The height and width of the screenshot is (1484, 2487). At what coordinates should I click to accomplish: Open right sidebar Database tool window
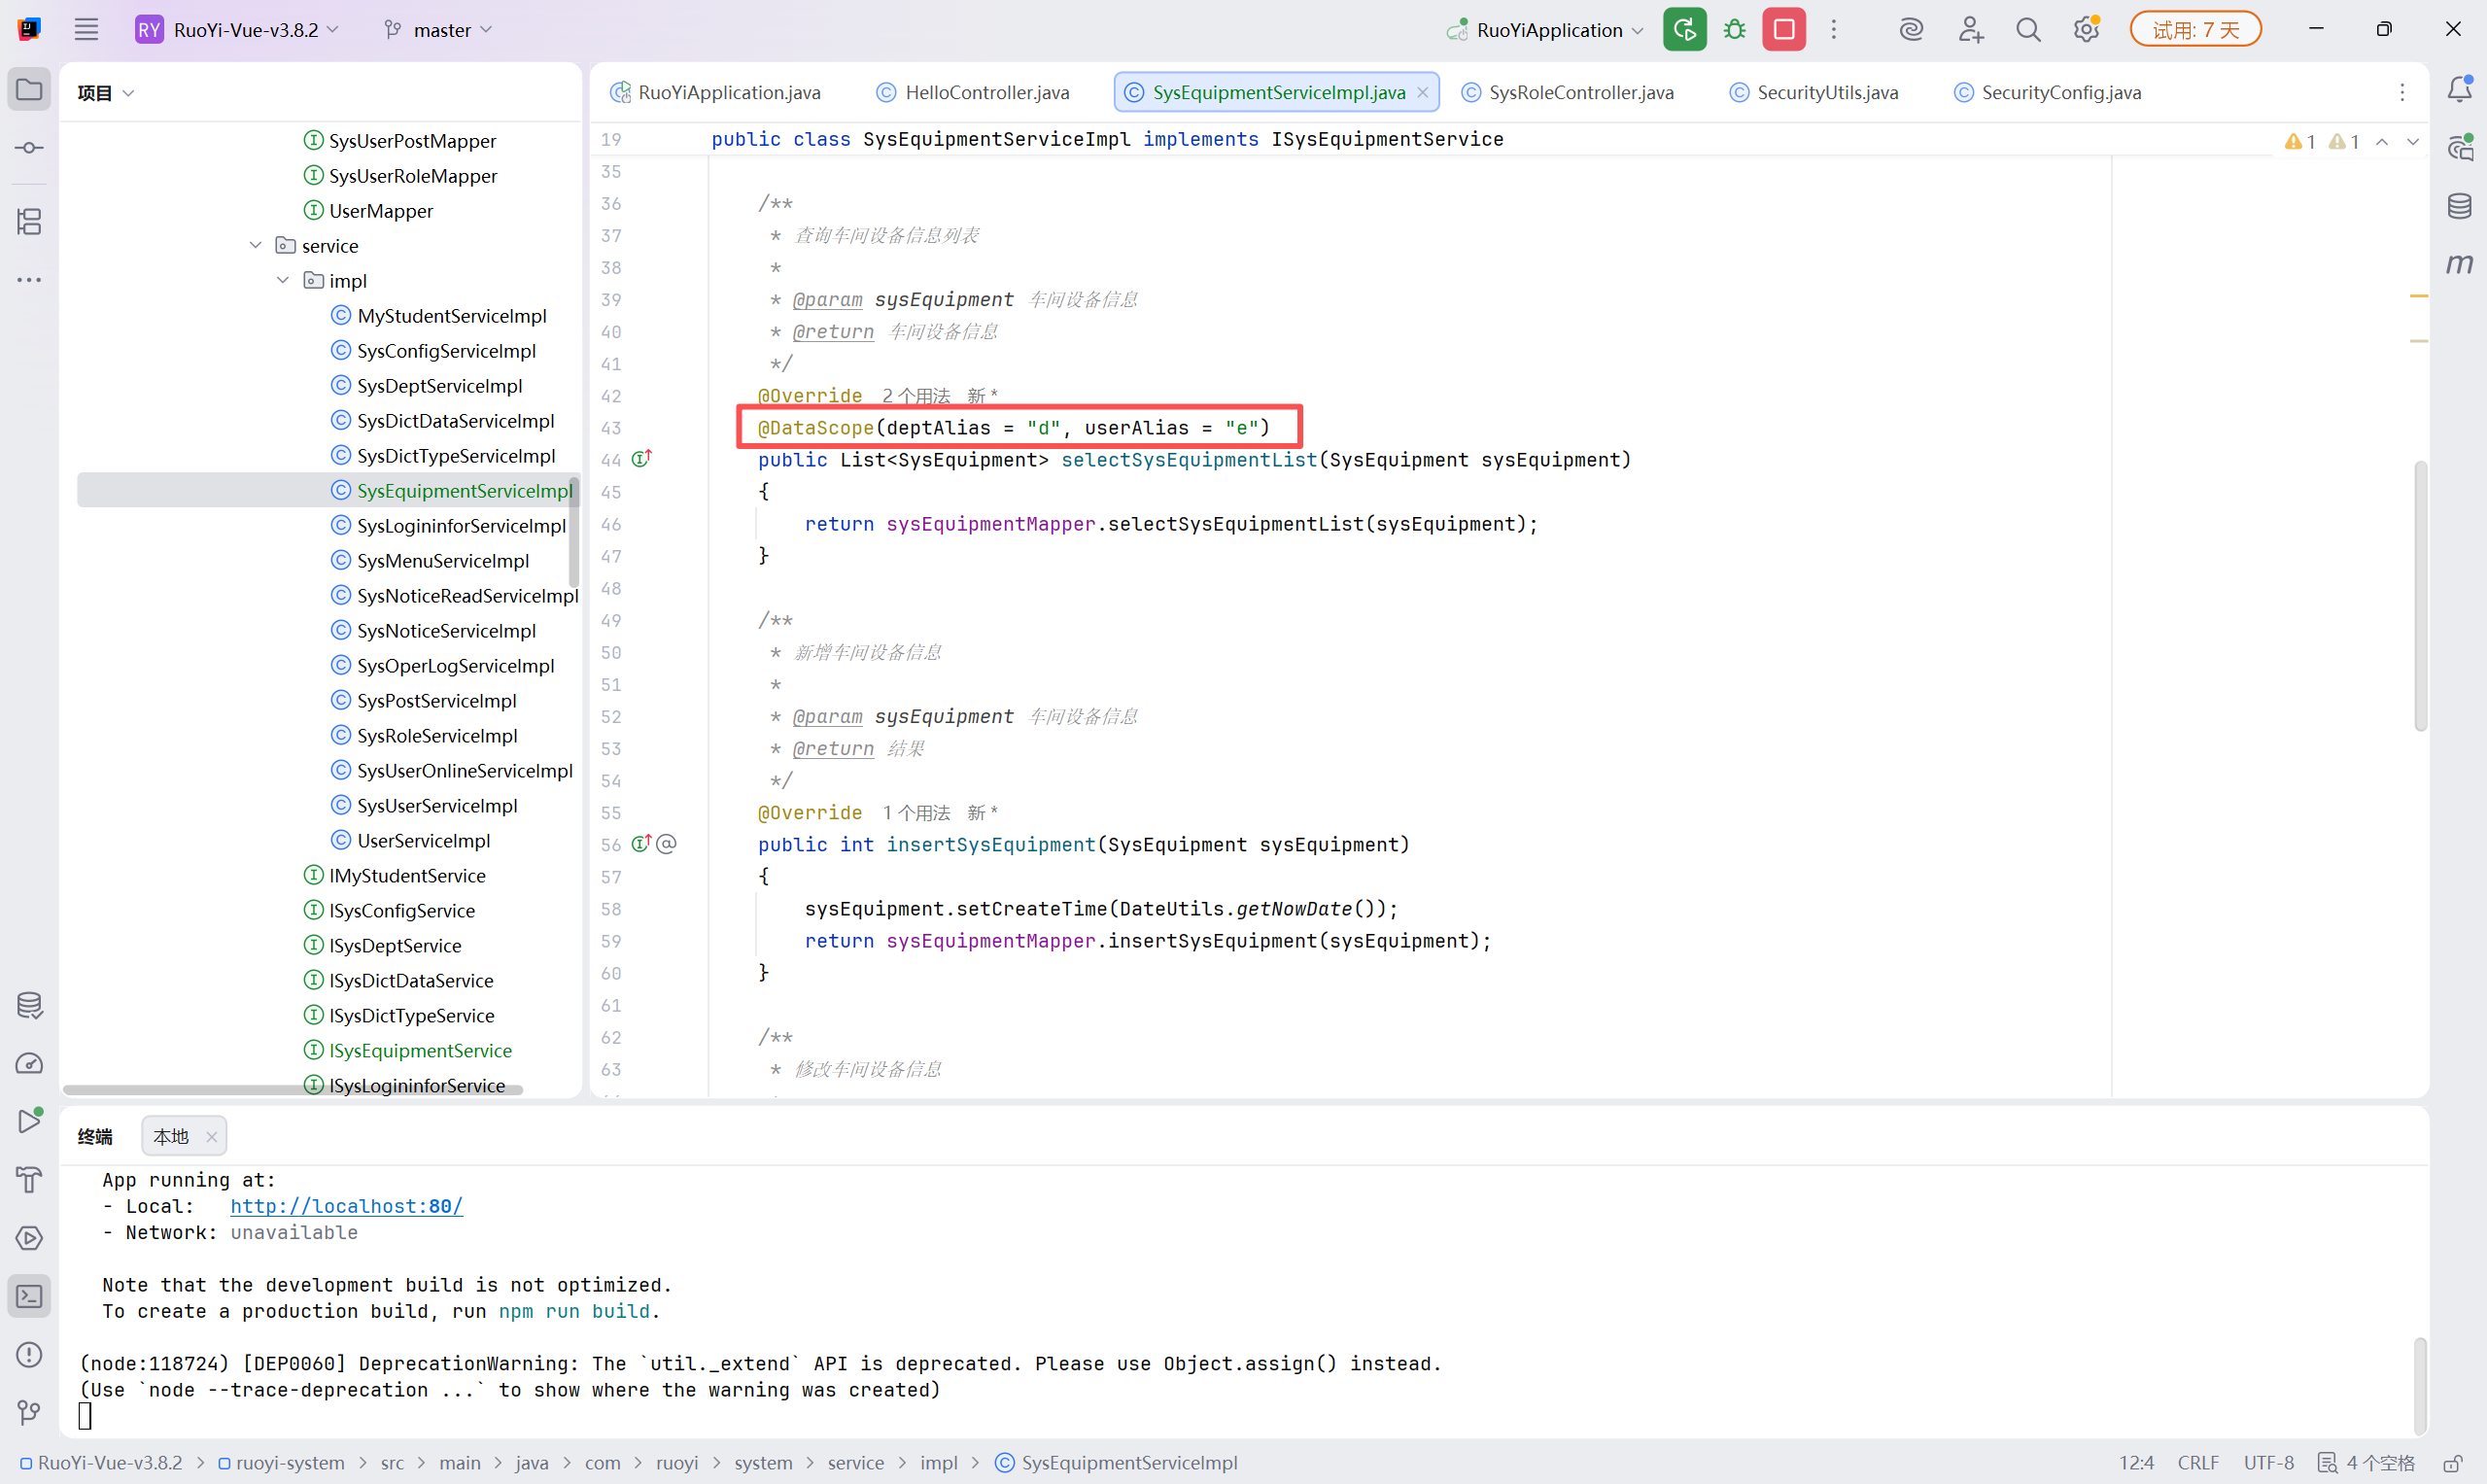(2459, 206)
